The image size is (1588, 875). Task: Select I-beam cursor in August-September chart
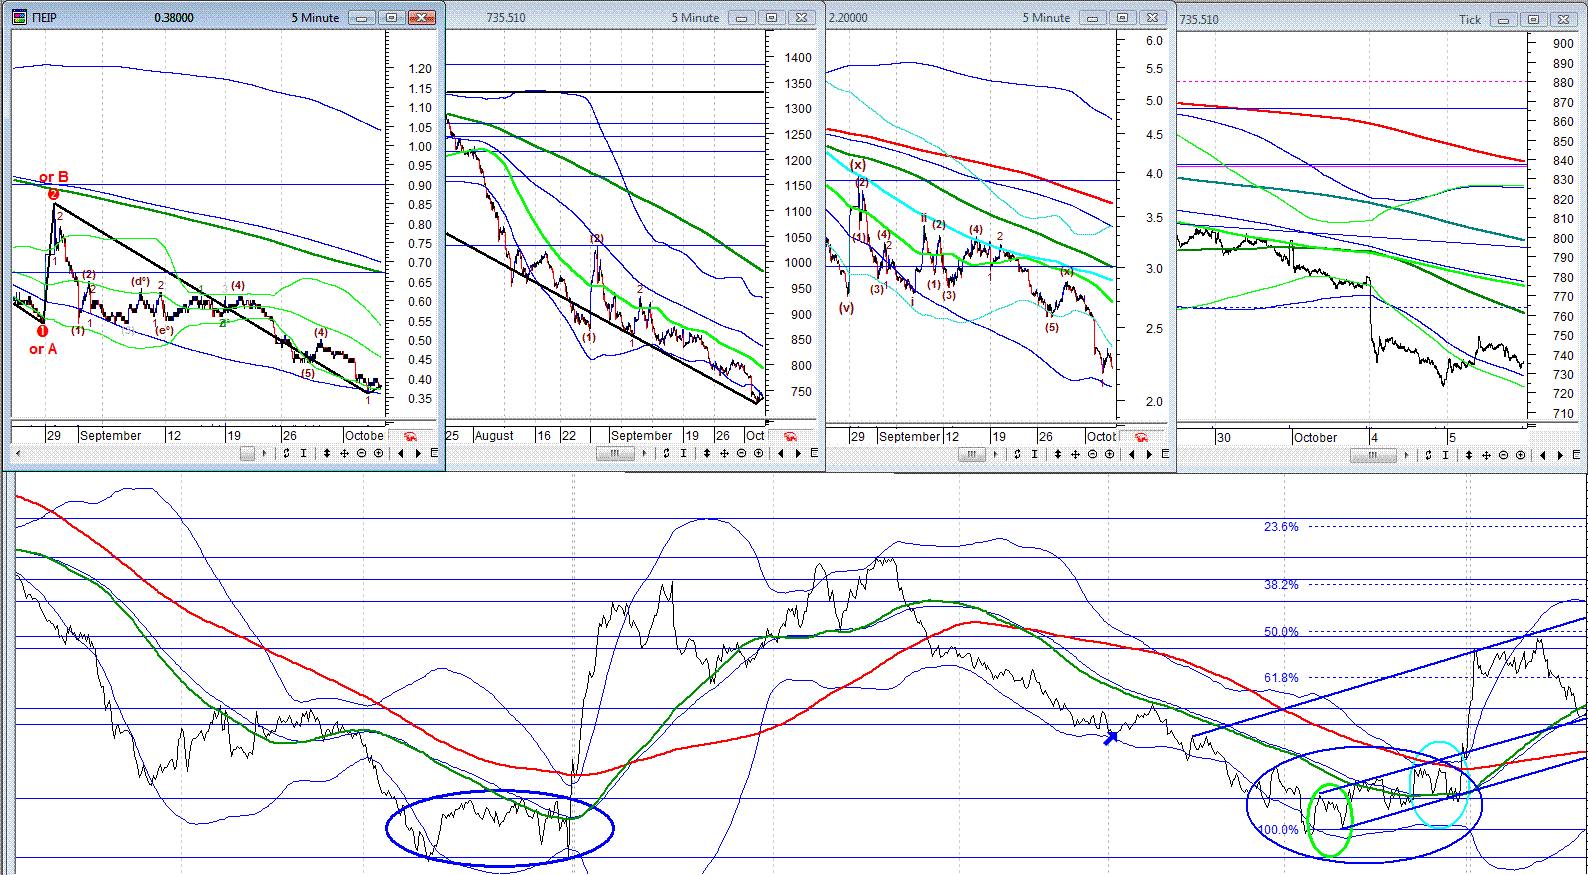pos(683,453)
